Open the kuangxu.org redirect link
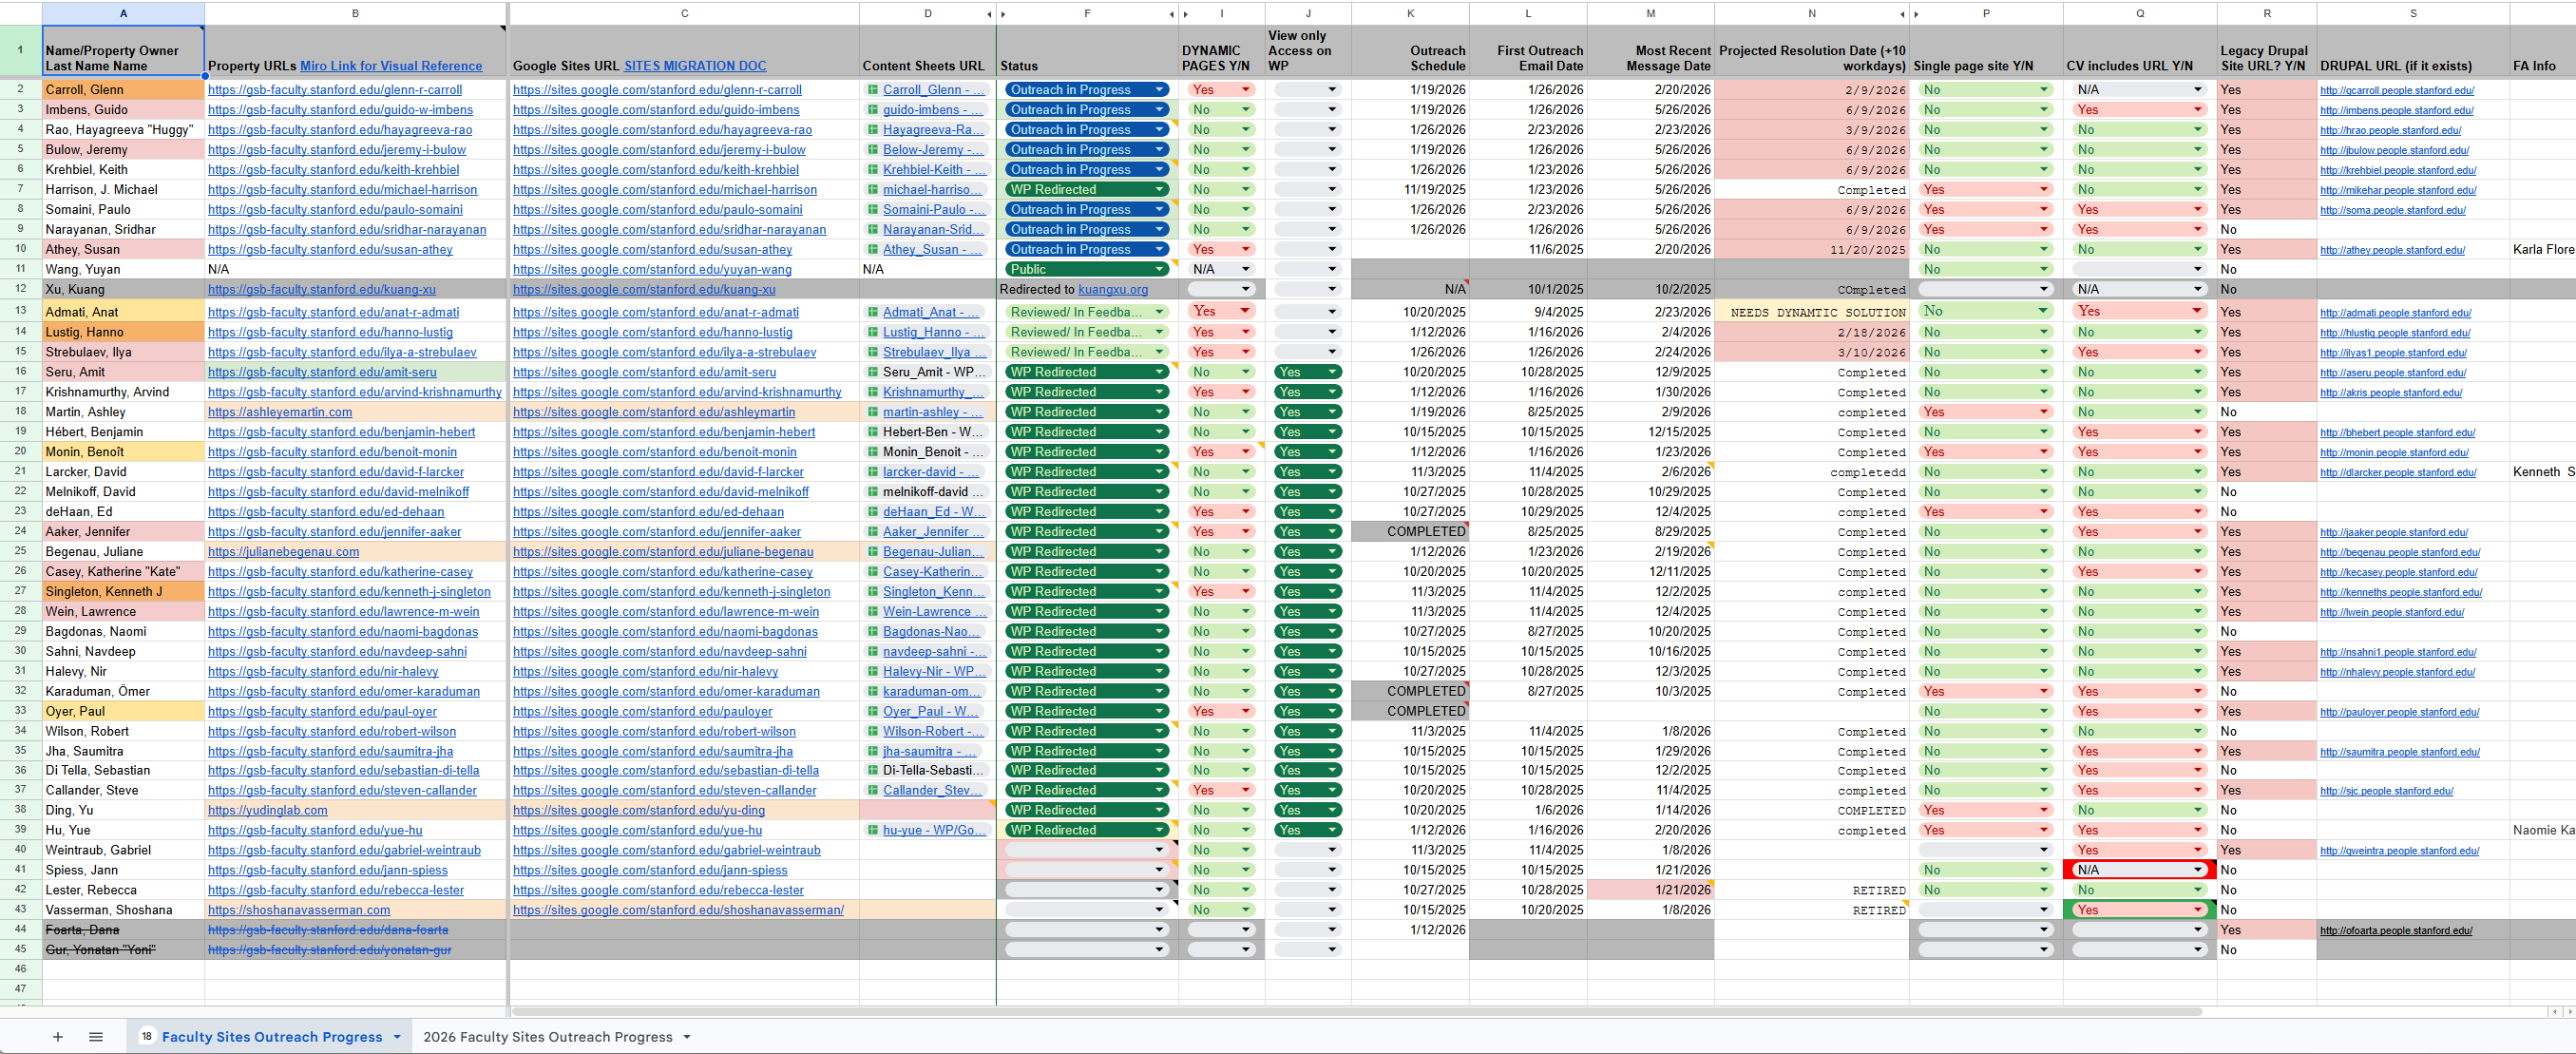The height and width of the screenshot is (1054, 2576). tap(1113, 290)
